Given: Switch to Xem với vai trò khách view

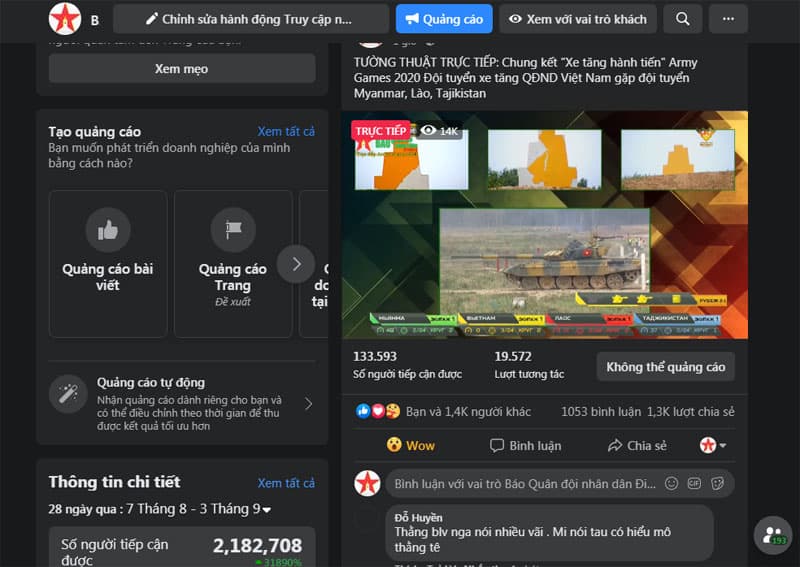Looking at the screenshot, I should pos(578,19).
